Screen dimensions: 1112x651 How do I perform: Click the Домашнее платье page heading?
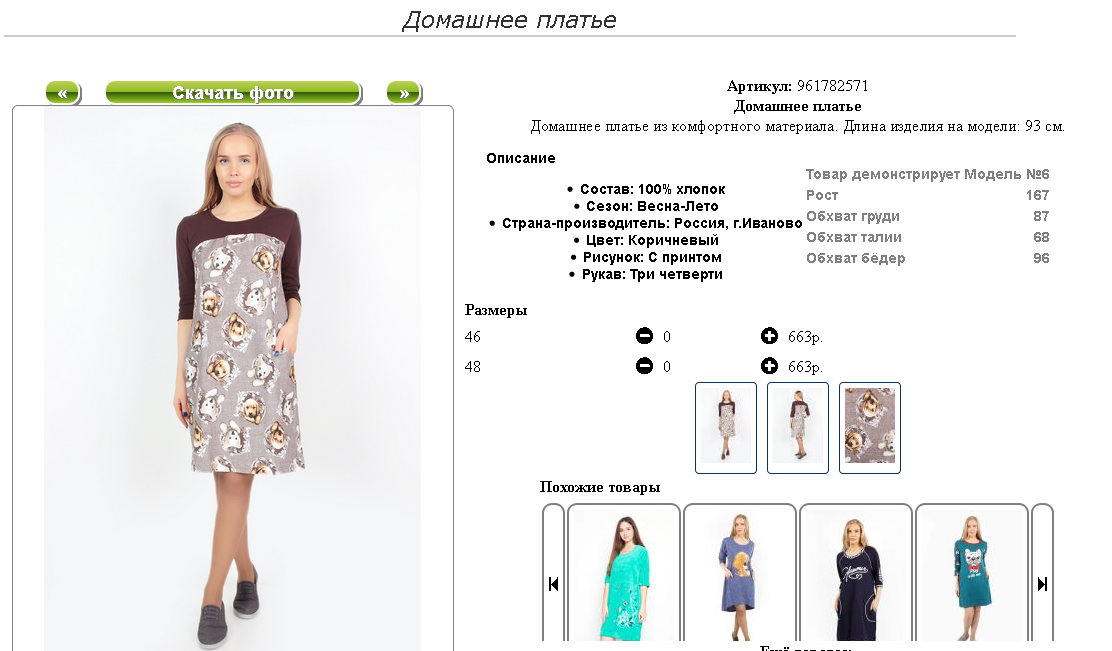tap(509, 20)
